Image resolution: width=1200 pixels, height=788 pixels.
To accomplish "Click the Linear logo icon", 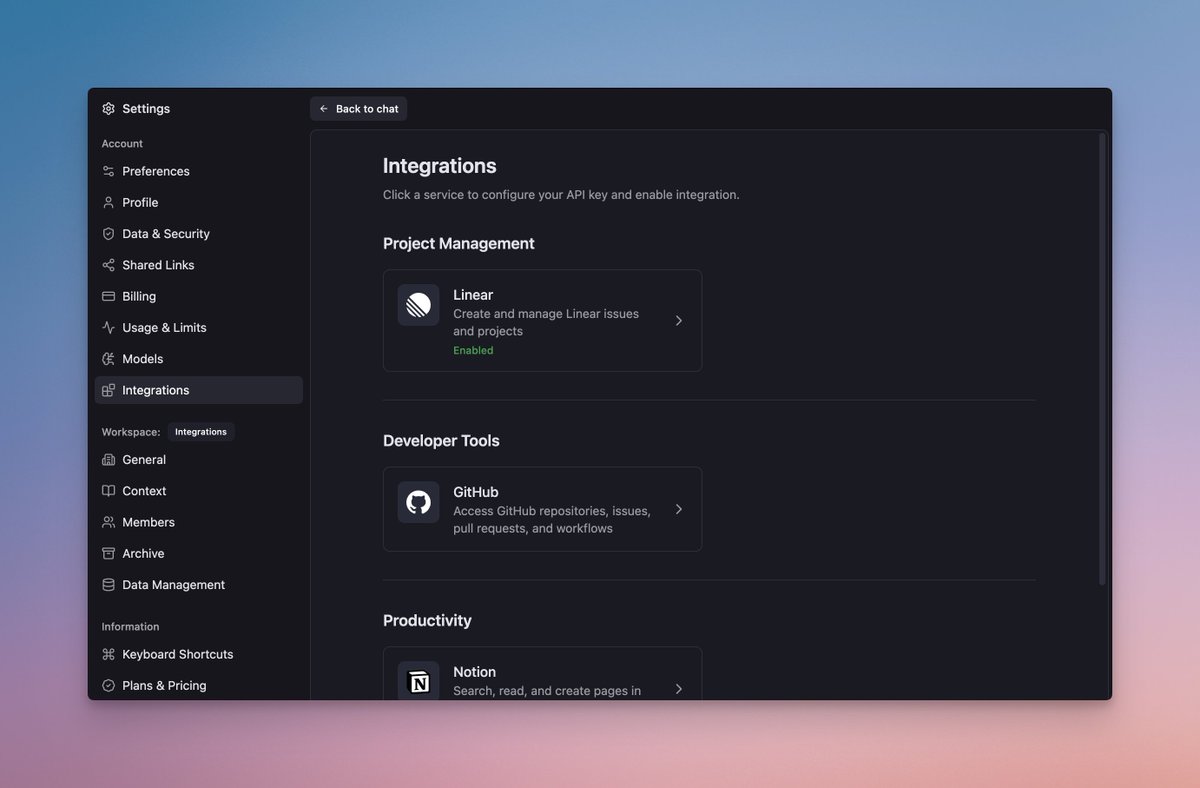I will pyautogui.click(x=418, y=305).
